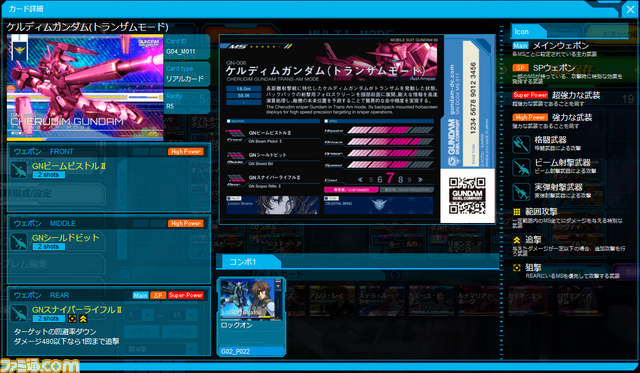Click the cost selector left arrow
Viewport: 640px width, 373px height.
(x=360, y=180)
